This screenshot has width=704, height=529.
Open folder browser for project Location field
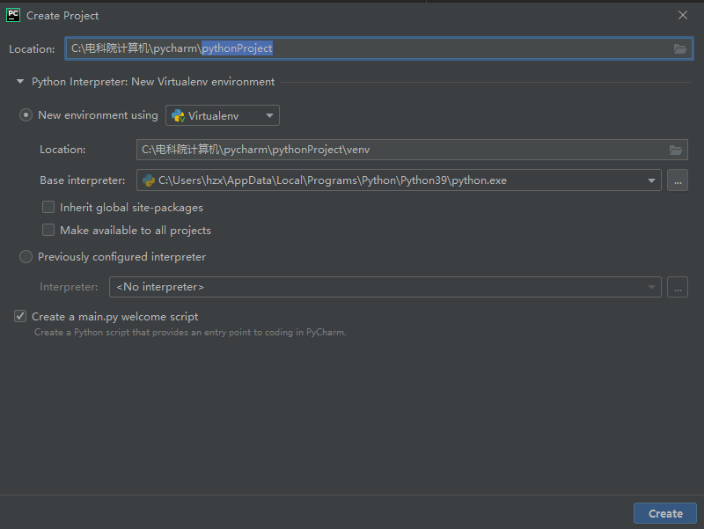680,49
